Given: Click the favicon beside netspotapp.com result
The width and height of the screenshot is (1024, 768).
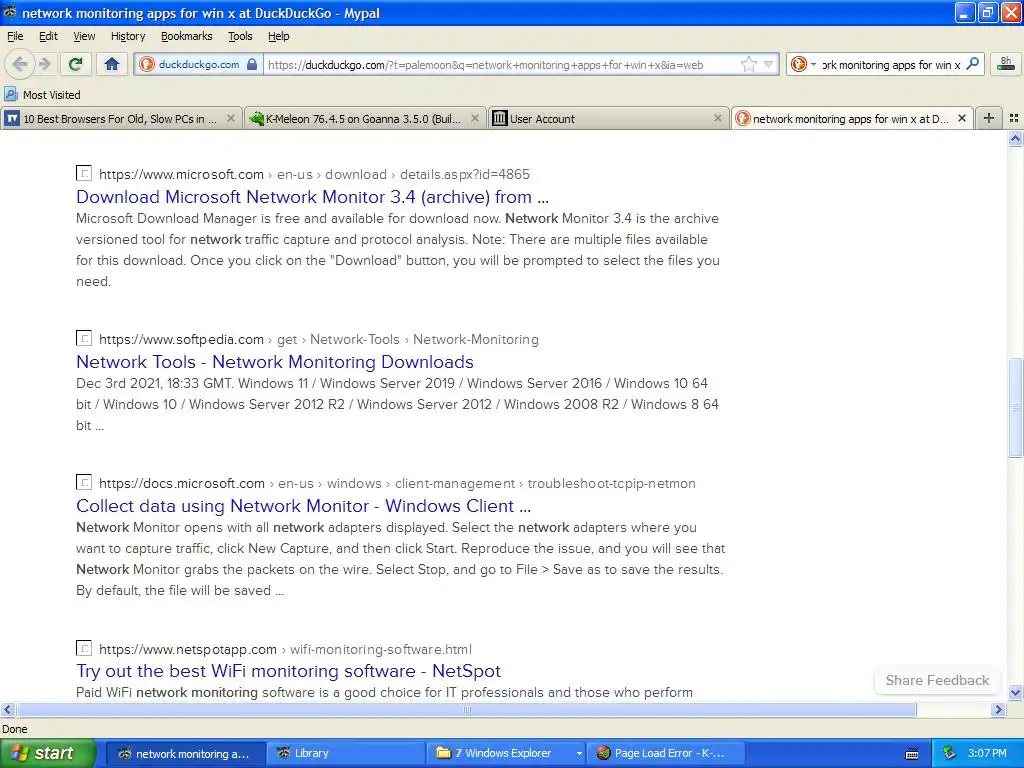Looking at the screenshot, I should pos(84,648).
